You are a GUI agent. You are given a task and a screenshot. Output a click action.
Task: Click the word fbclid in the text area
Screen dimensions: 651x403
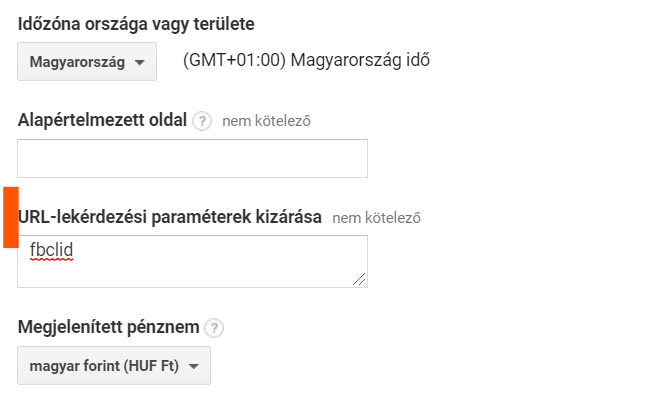(51, 250)
